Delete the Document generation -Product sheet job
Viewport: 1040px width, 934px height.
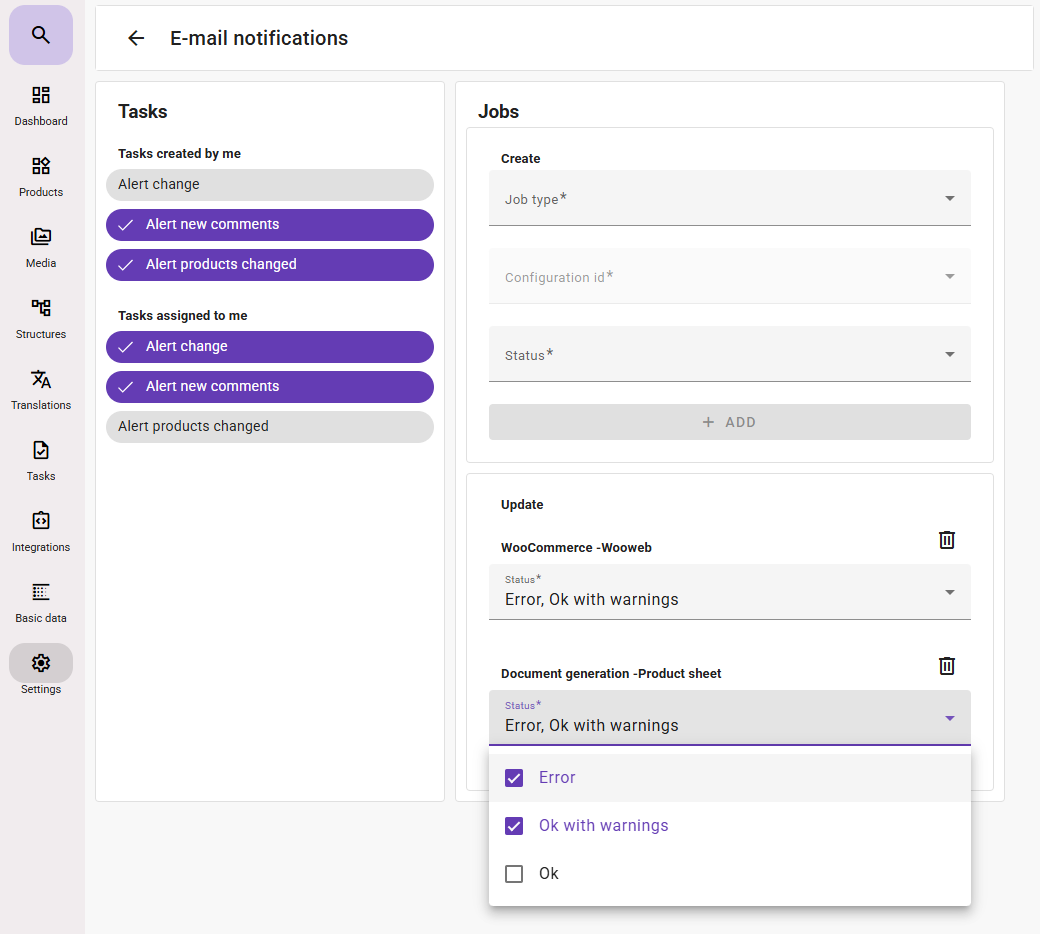point(946,666)
